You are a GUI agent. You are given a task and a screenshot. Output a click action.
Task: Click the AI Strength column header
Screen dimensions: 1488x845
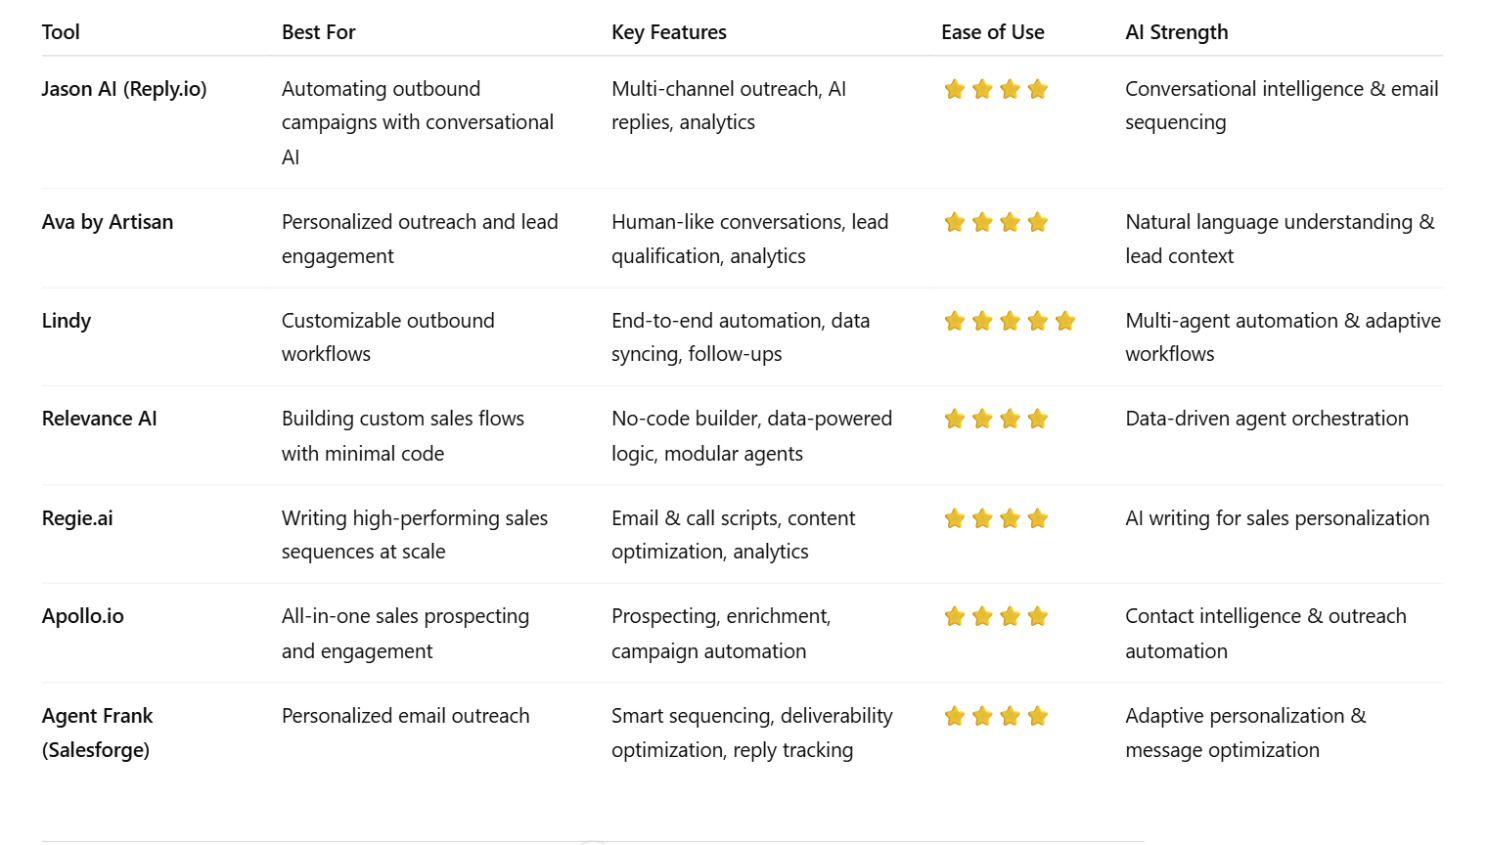1176,32
